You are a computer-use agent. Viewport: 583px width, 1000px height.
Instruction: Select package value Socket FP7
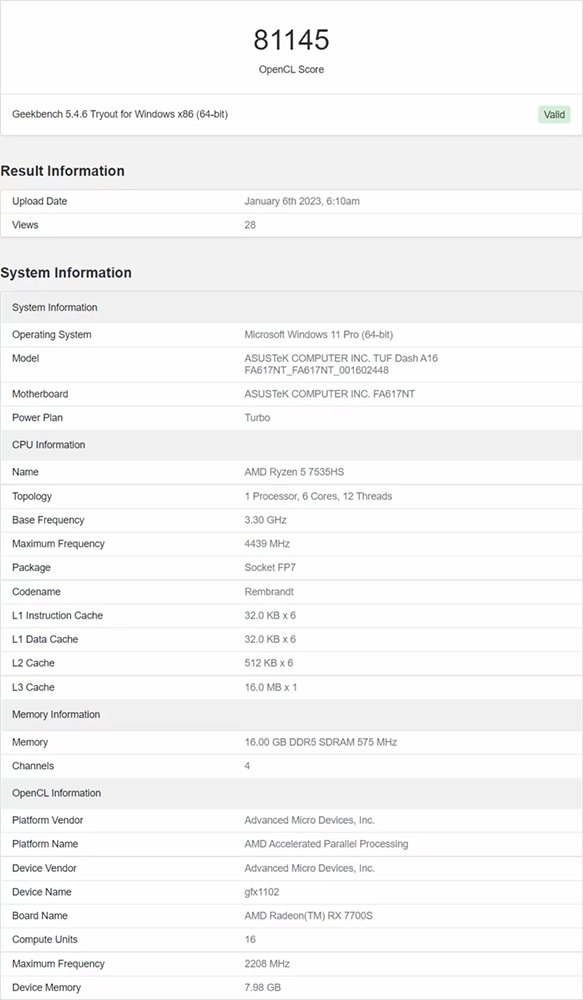tap(270, 567)
